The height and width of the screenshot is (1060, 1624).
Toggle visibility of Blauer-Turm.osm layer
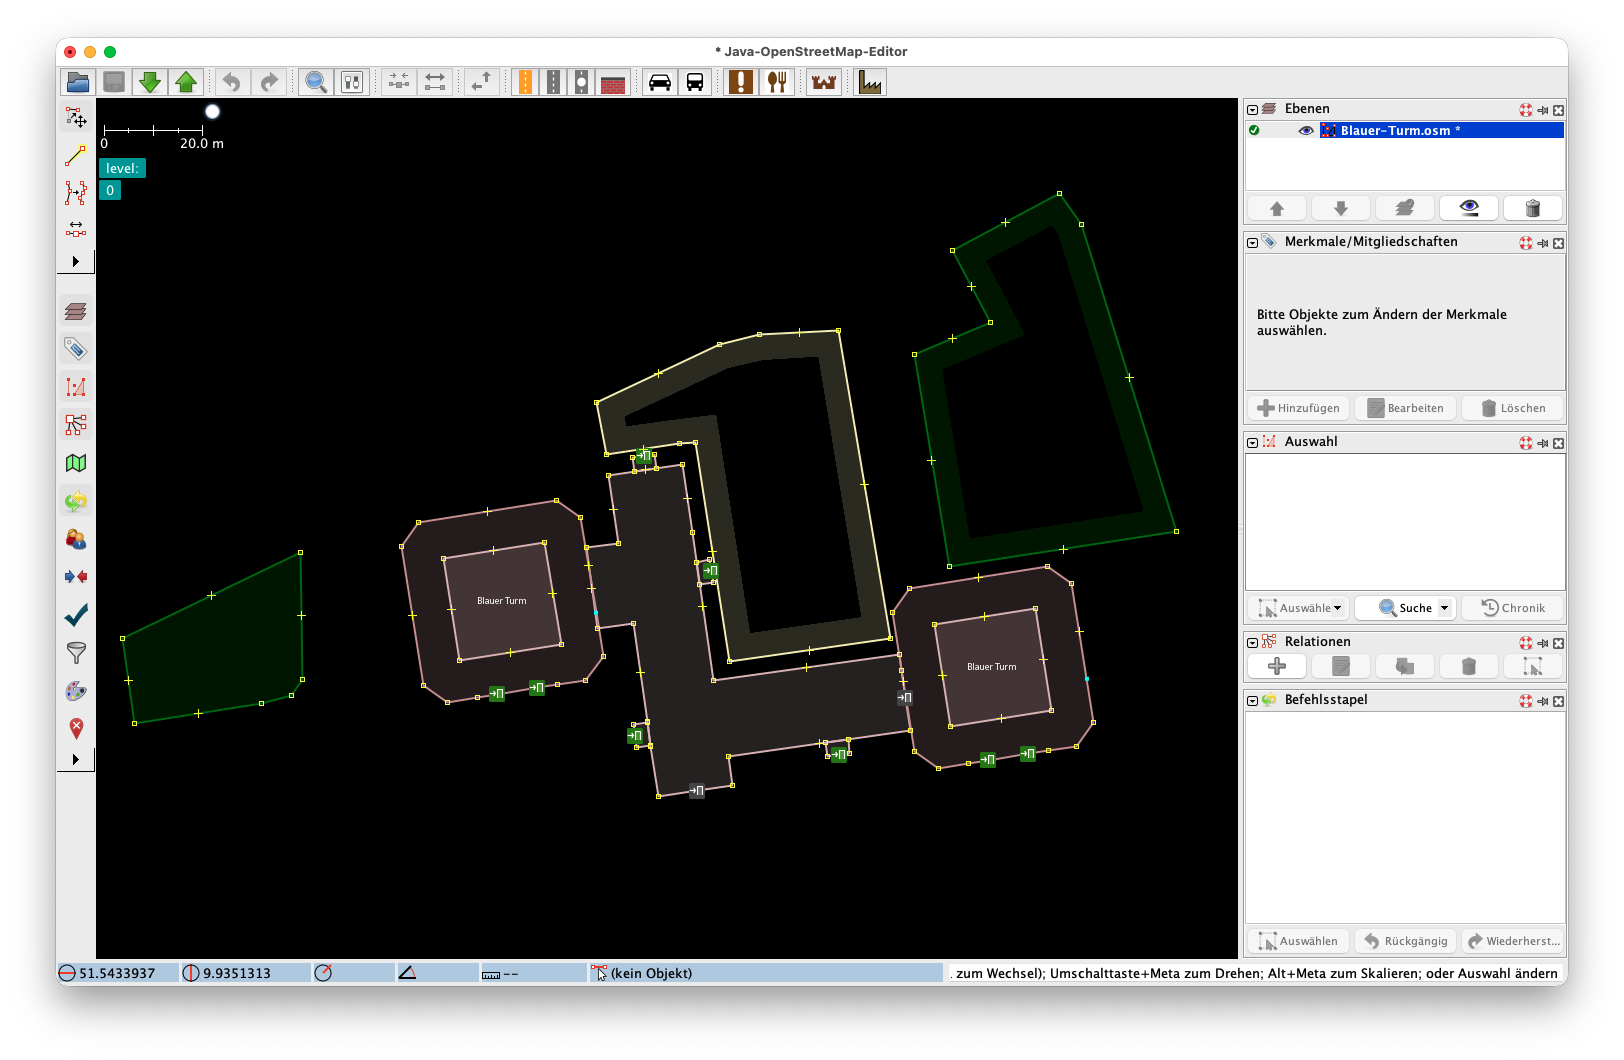coord(1305,131)
